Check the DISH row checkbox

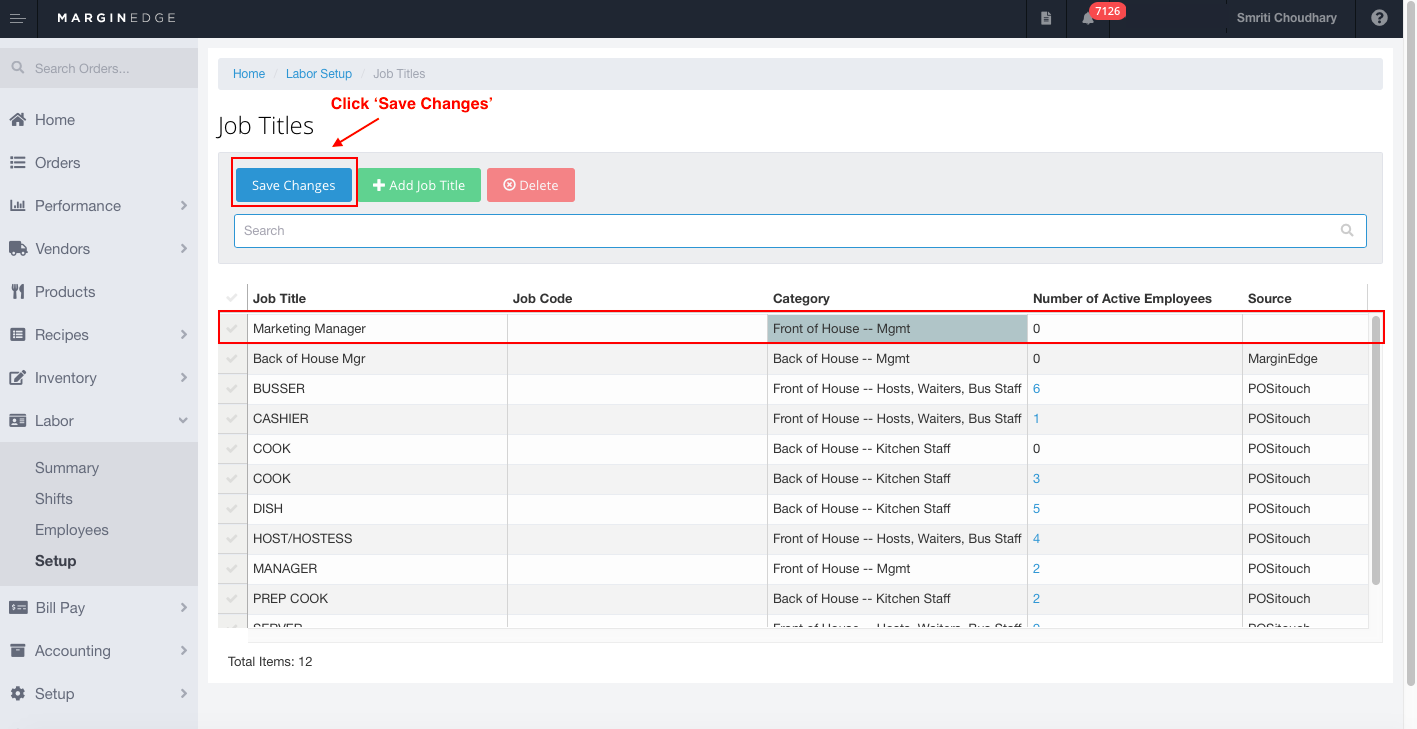pyautogui.click(x=232, y=508)
